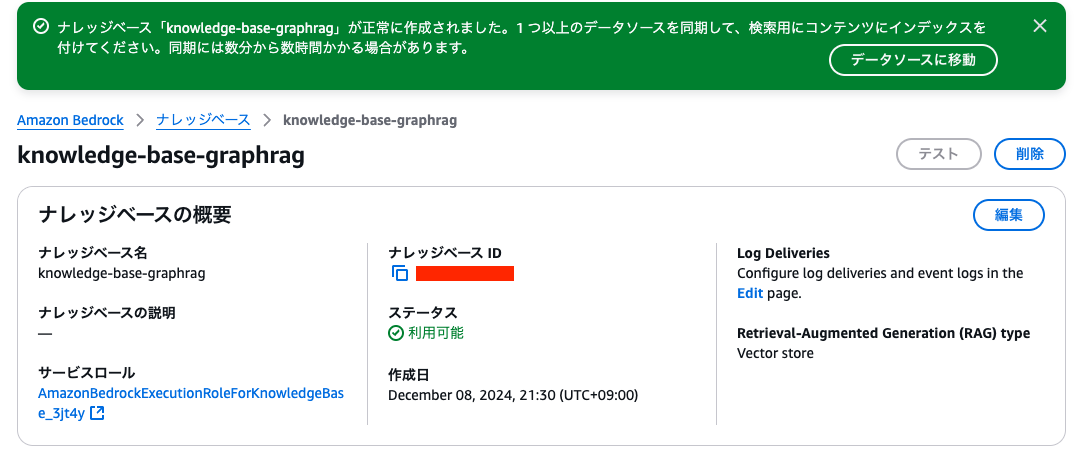
Task: Click the 編集 button in overview panel
Action: pos(1008,215)
